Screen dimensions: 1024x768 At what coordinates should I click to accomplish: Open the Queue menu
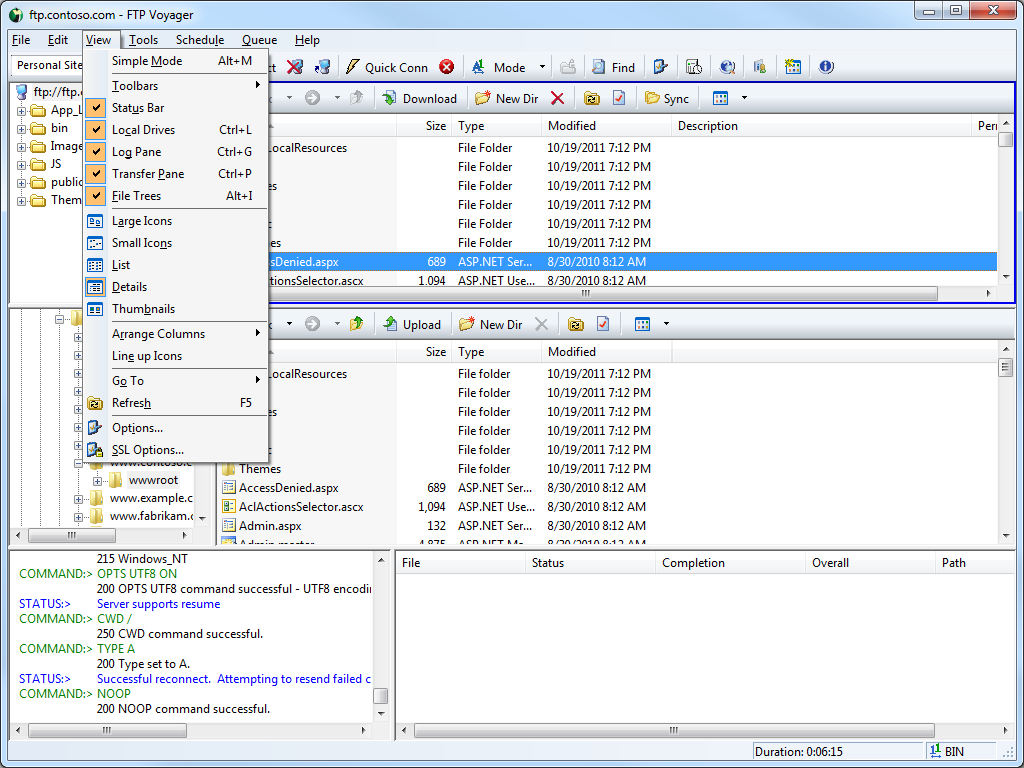coord(259,40)
